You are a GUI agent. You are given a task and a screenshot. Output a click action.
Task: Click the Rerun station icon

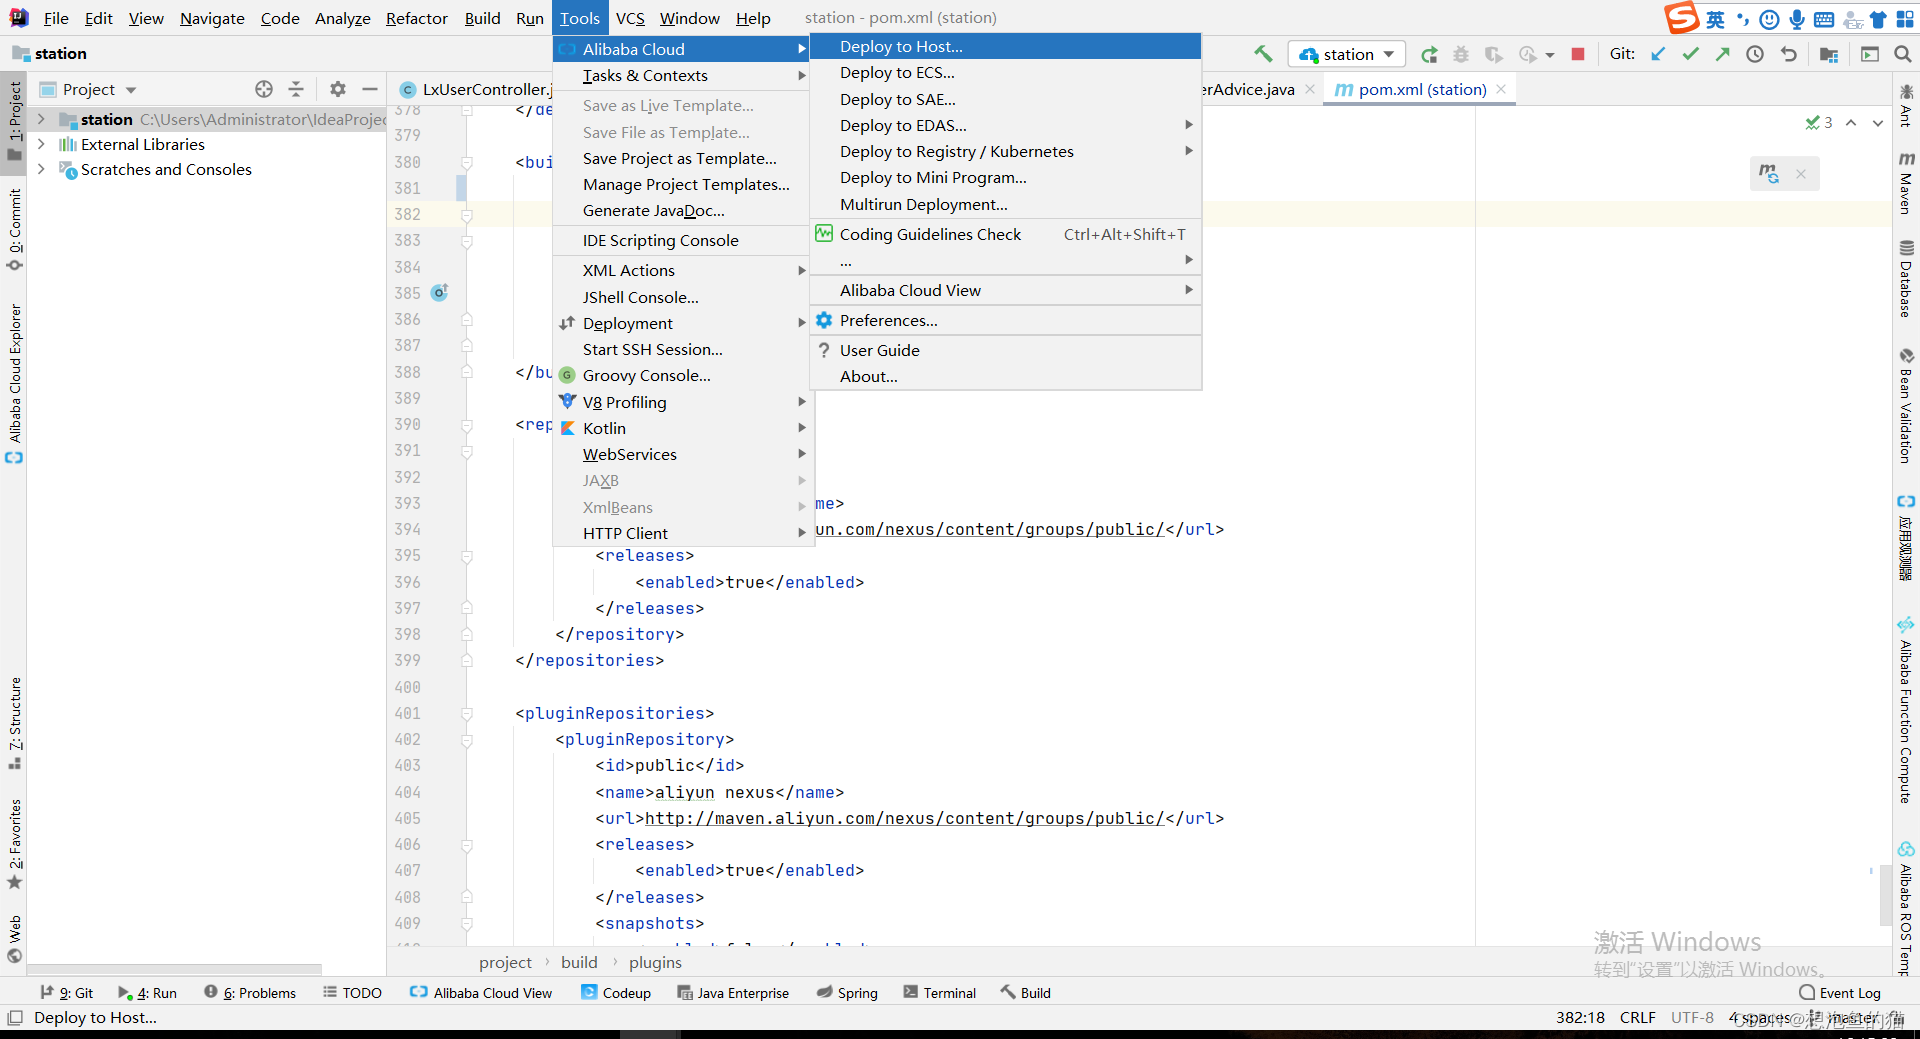pyautogui.click(x=1429, y=54)
